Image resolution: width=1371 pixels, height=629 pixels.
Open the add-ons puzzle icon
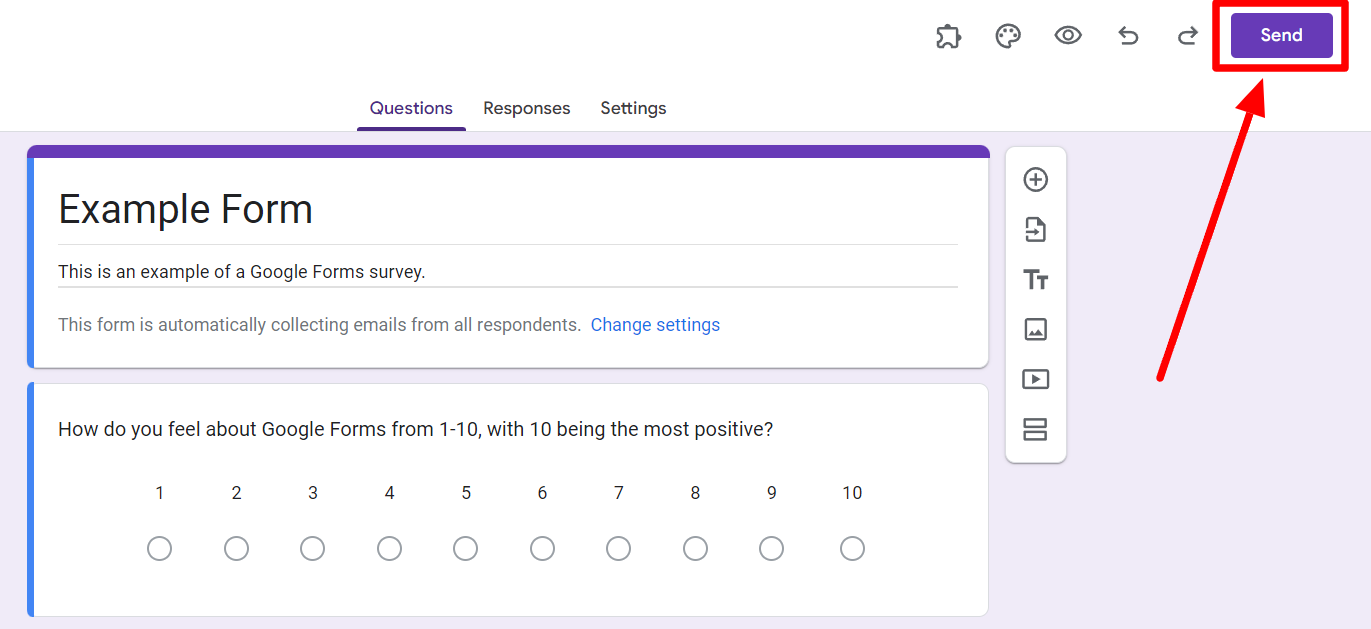tap(948, 36)
